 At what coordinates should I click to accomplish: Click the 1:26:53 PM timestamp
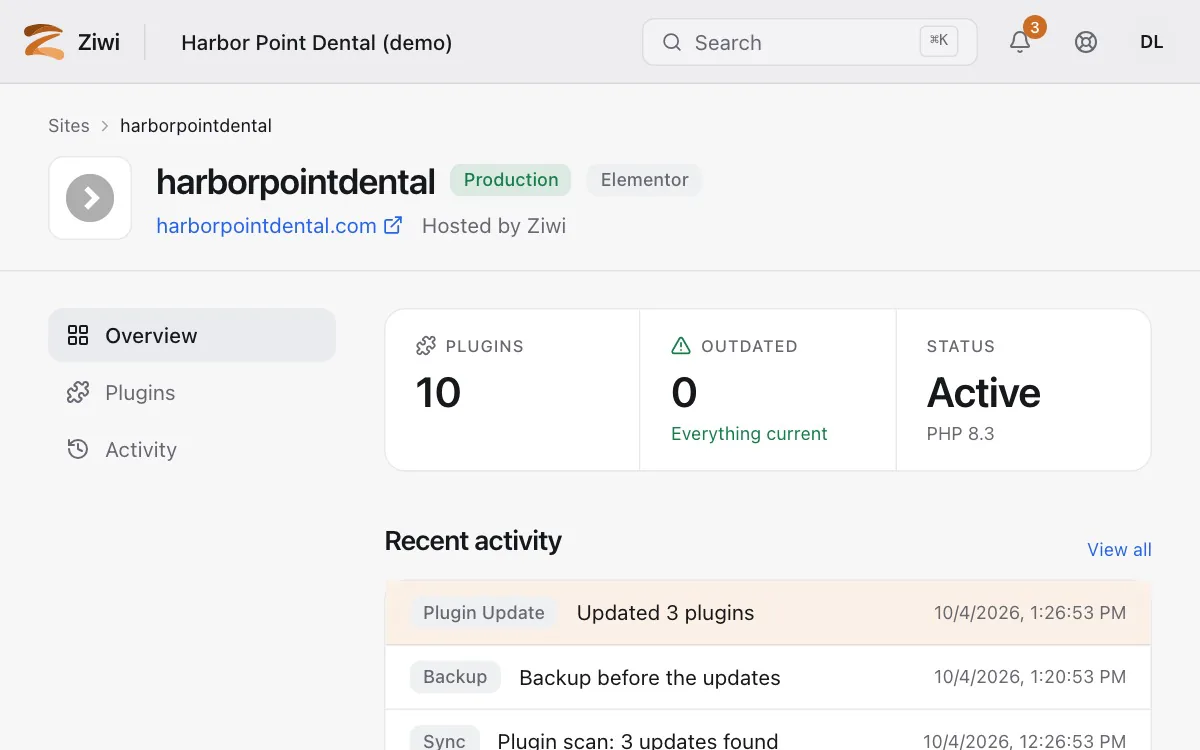coord(1030,613)
